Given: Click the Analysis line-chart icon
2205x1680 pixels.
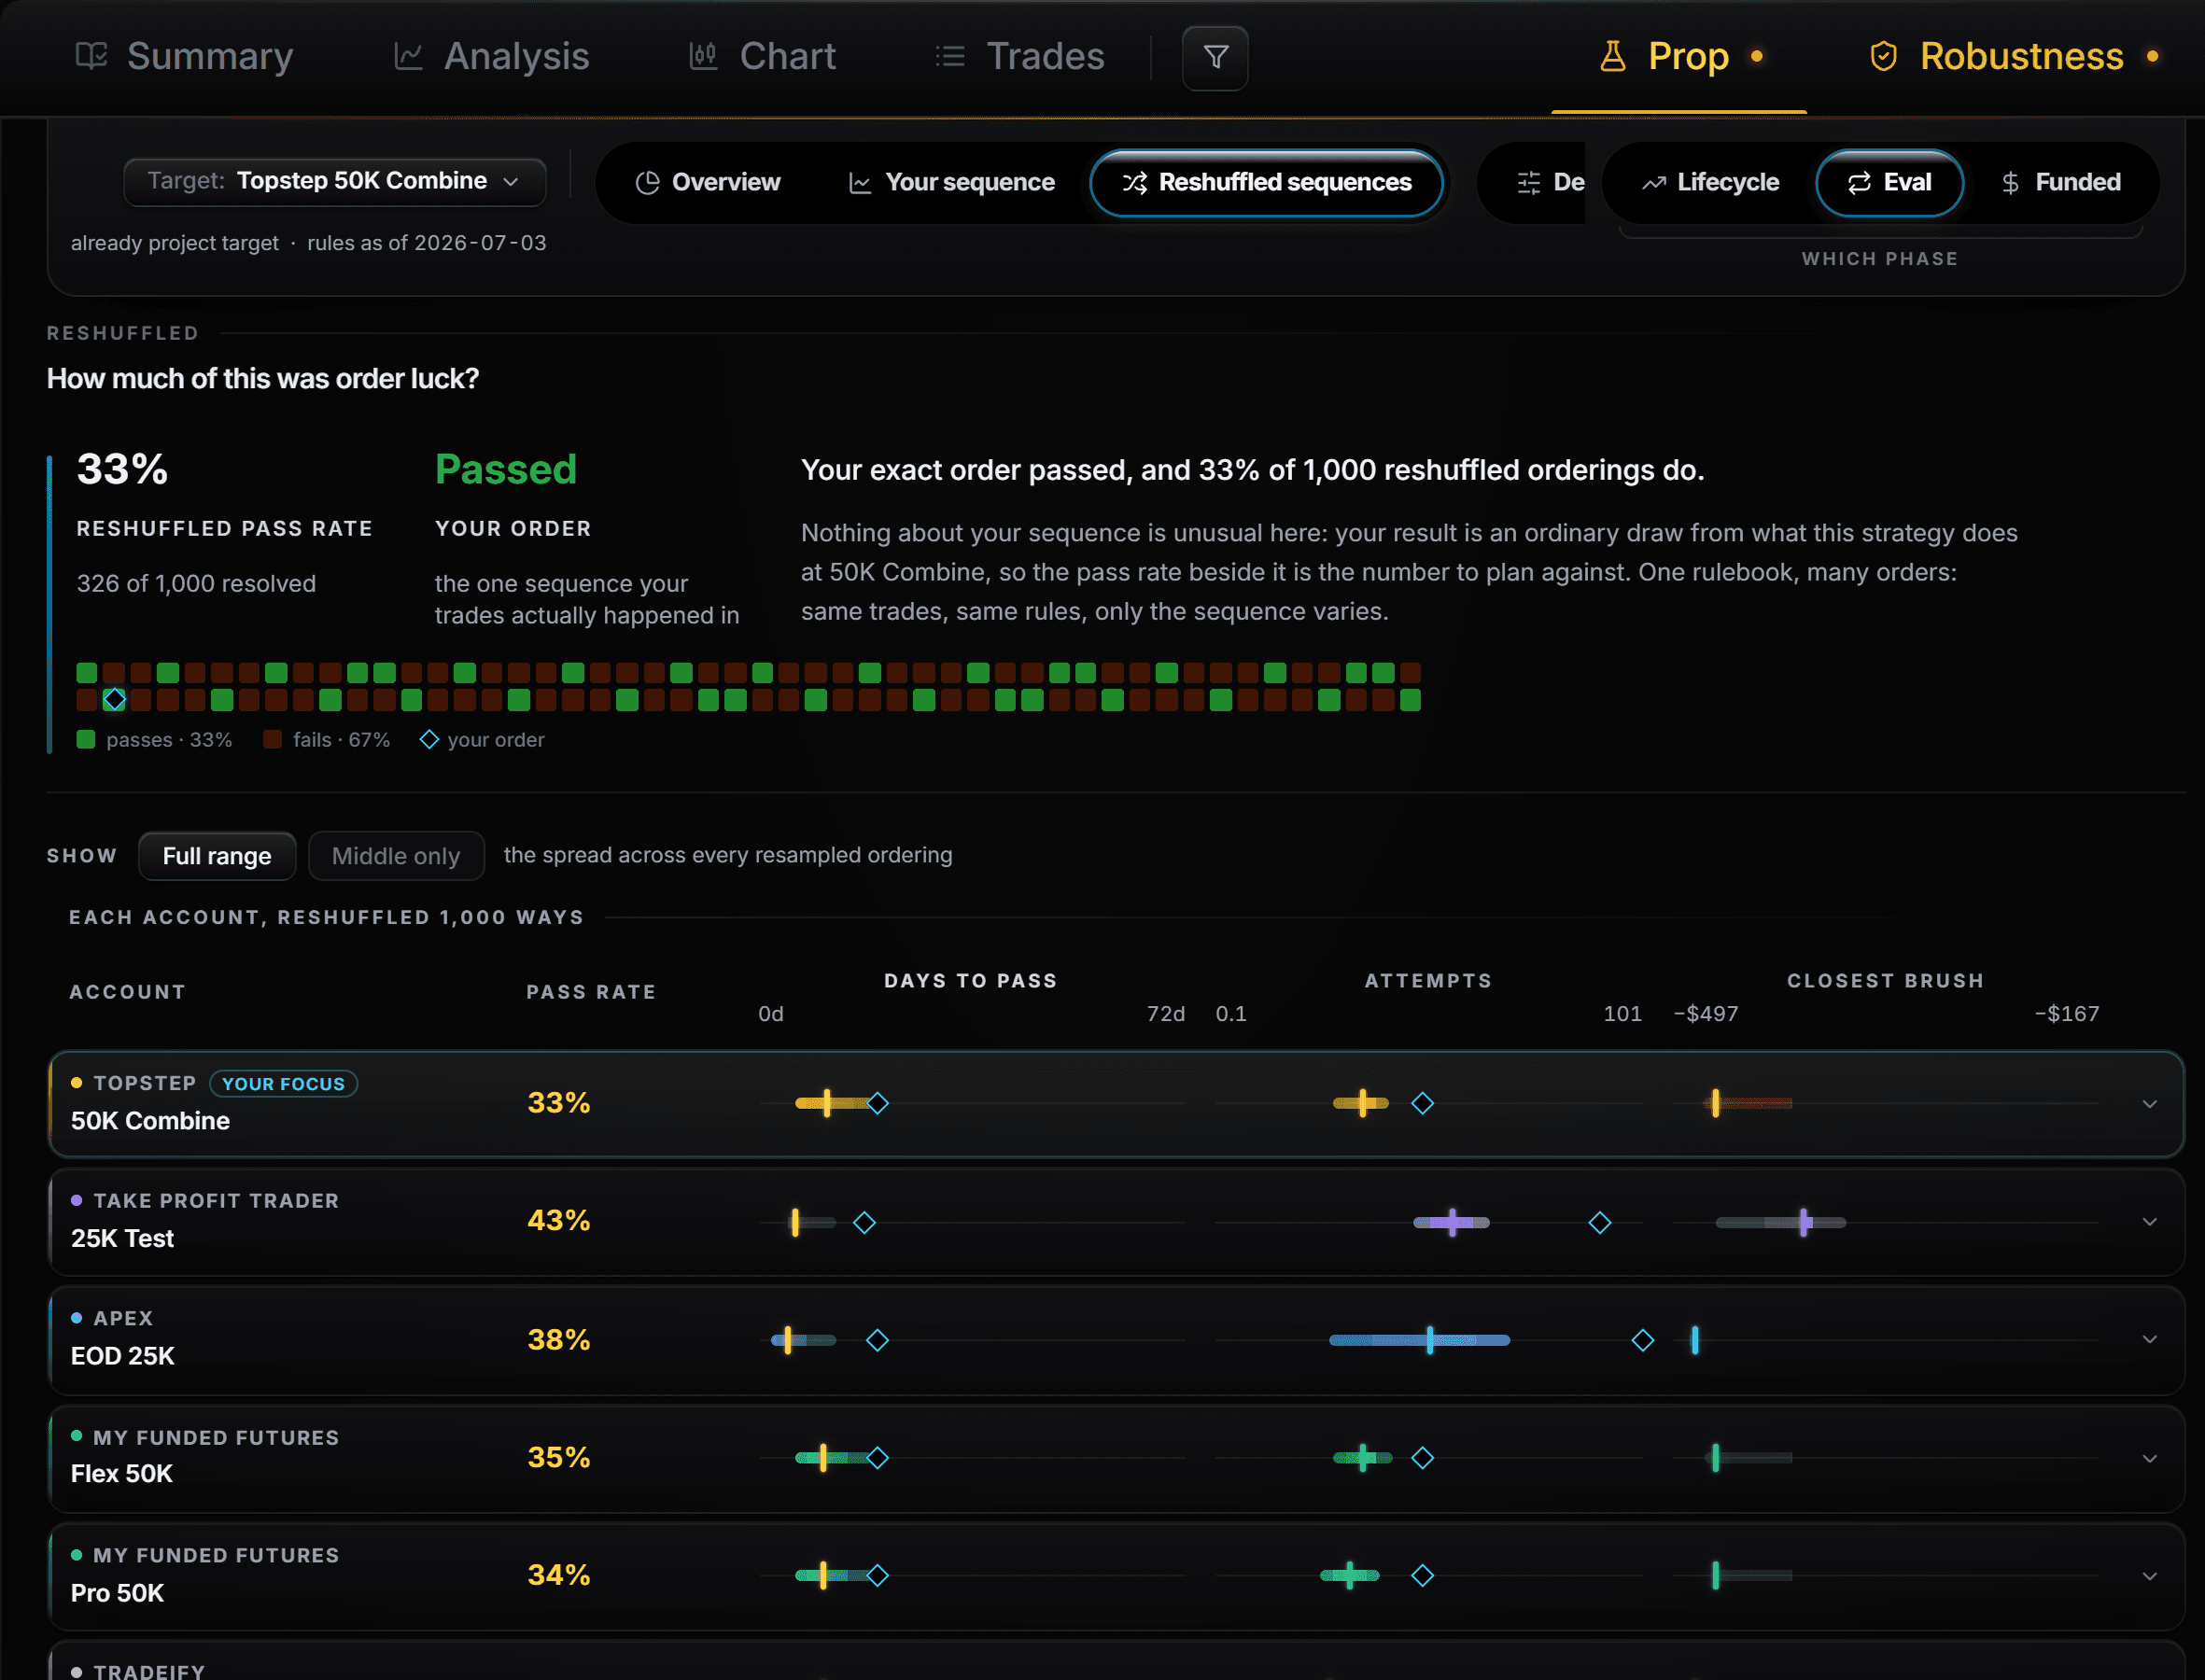Looking at the screenshot, I should (408, 56).
